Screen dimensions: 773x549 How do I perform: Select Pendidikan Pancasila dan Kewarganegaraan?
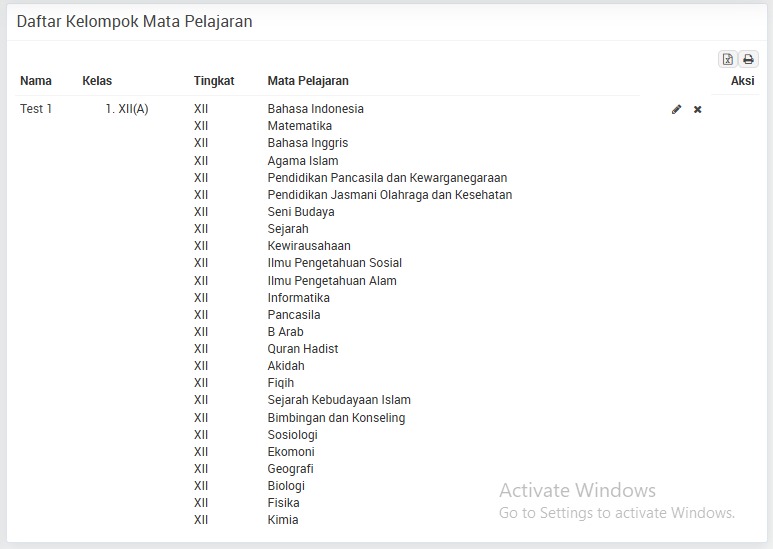(x=387, y=178)
